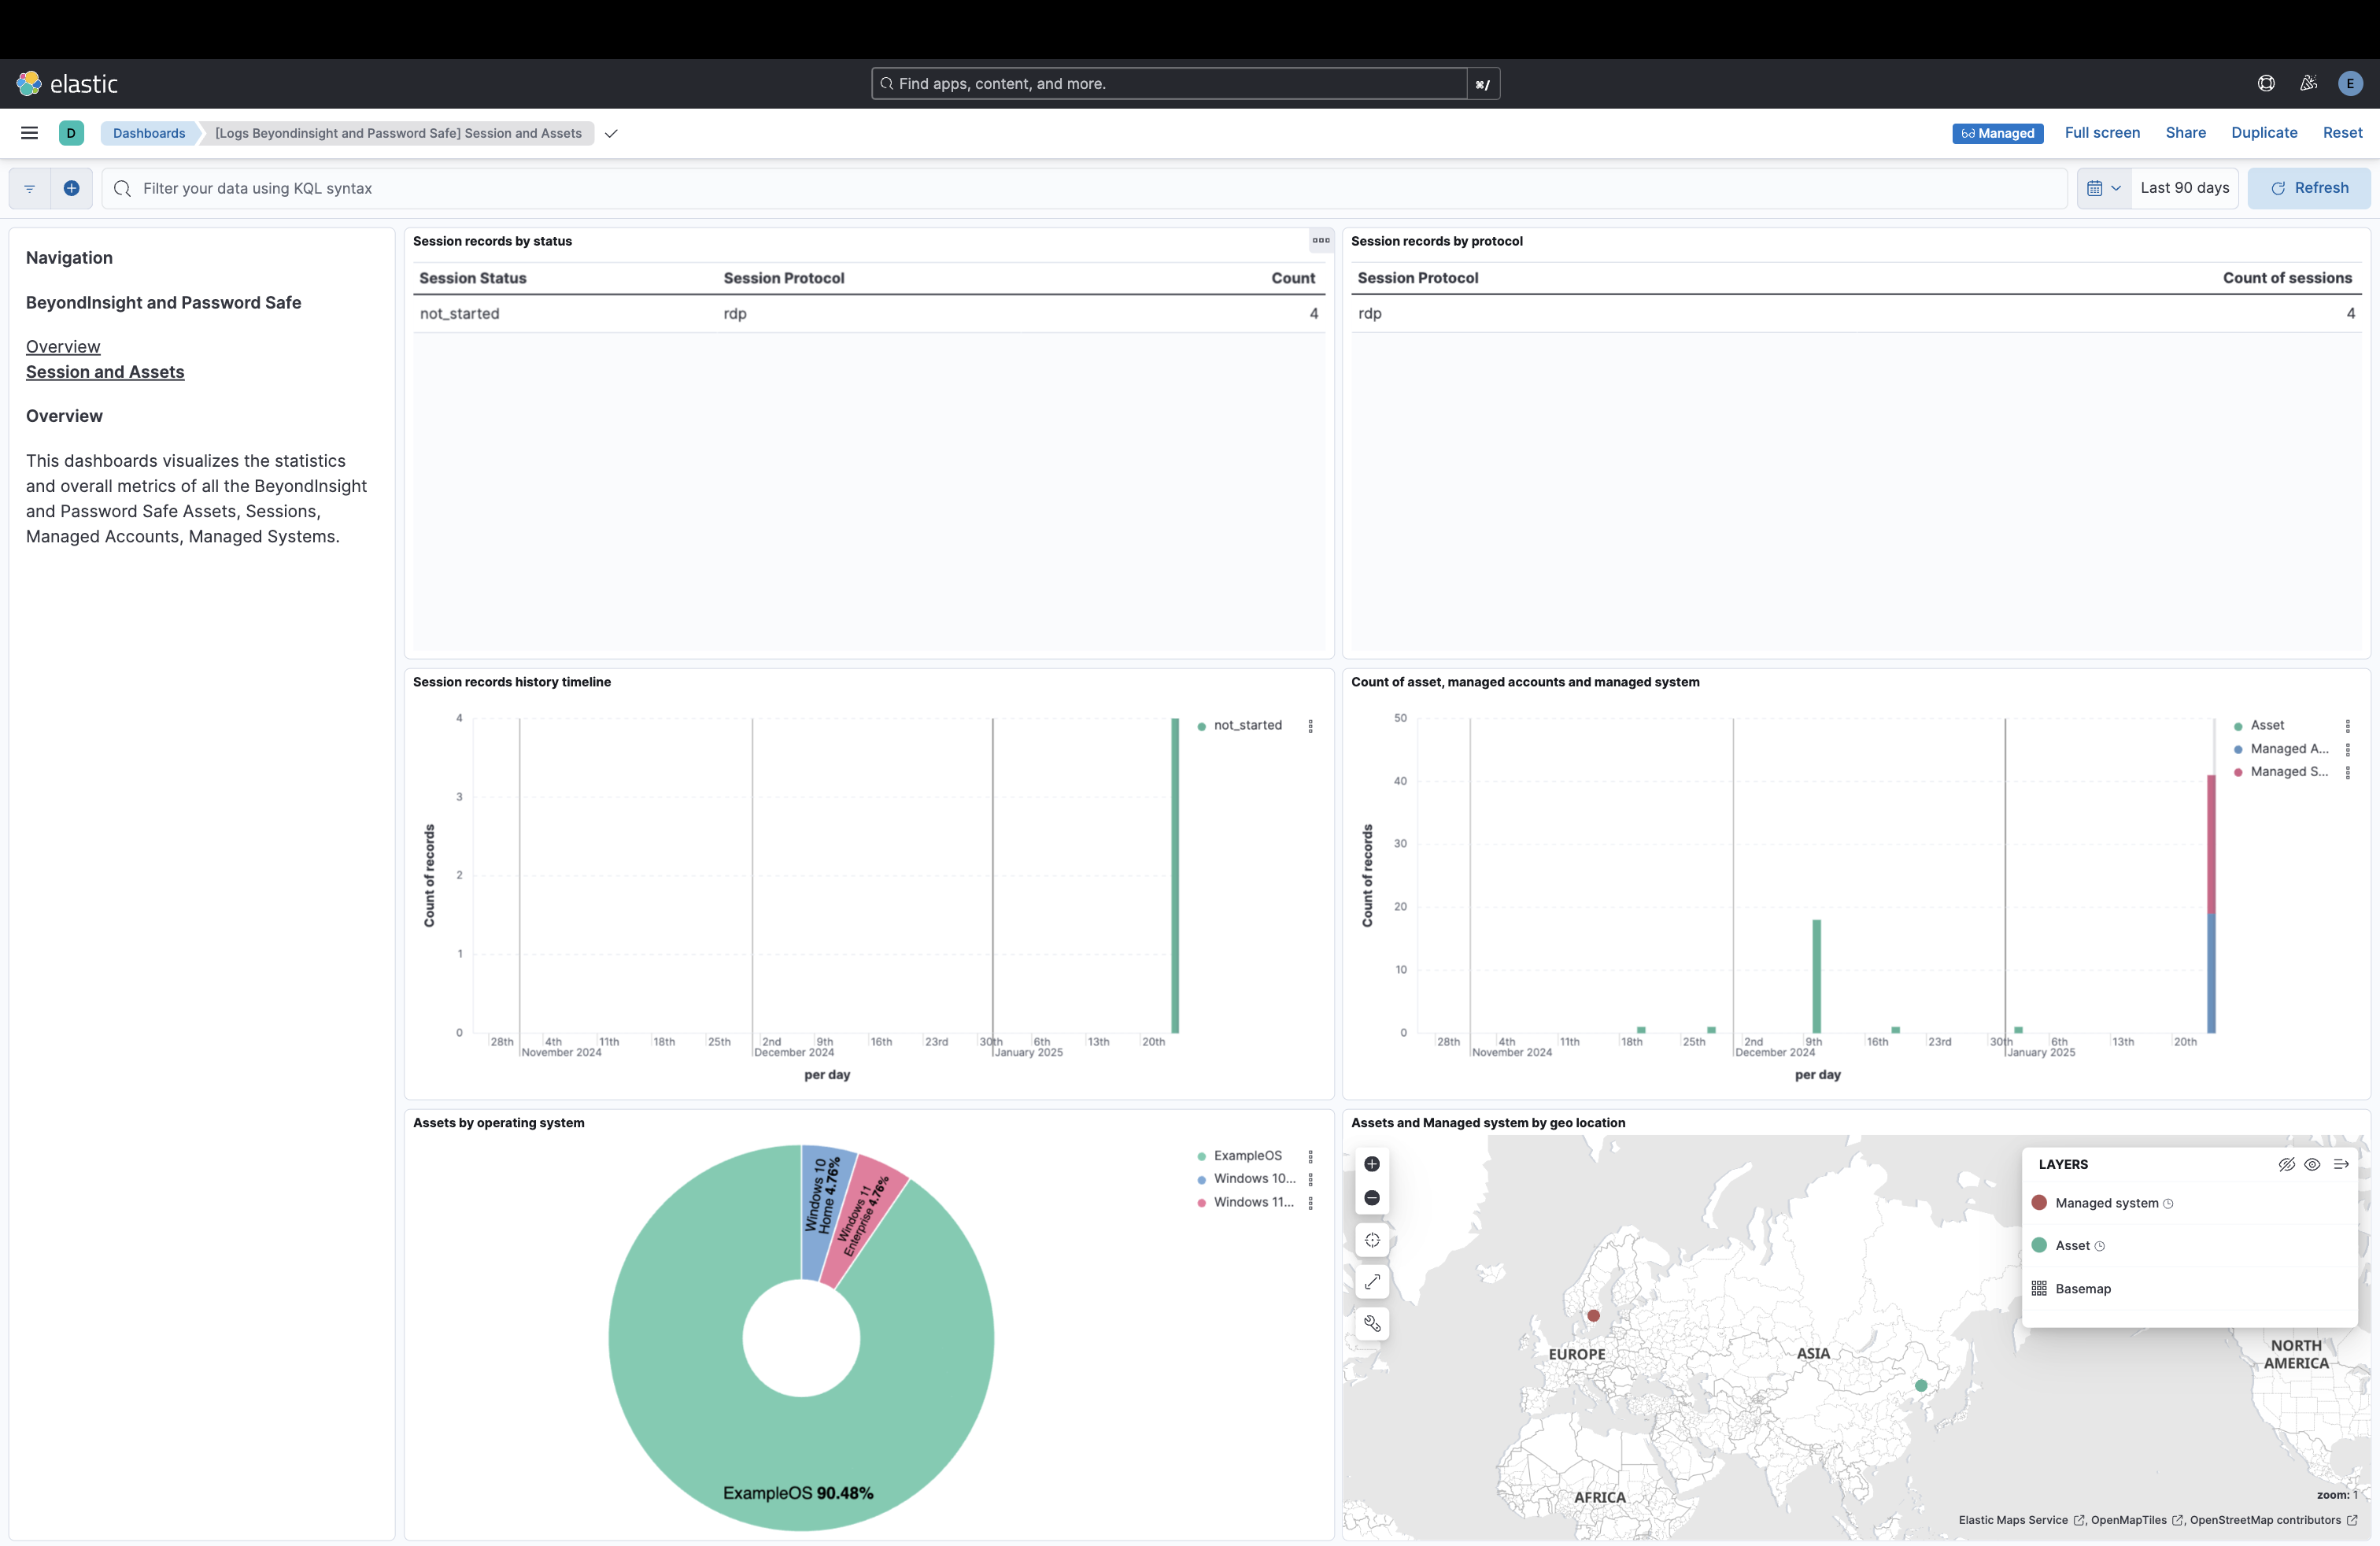Open Session records by status panel options
The height and width of the screenshot is (1546, 2380).
click(1321, 240)
